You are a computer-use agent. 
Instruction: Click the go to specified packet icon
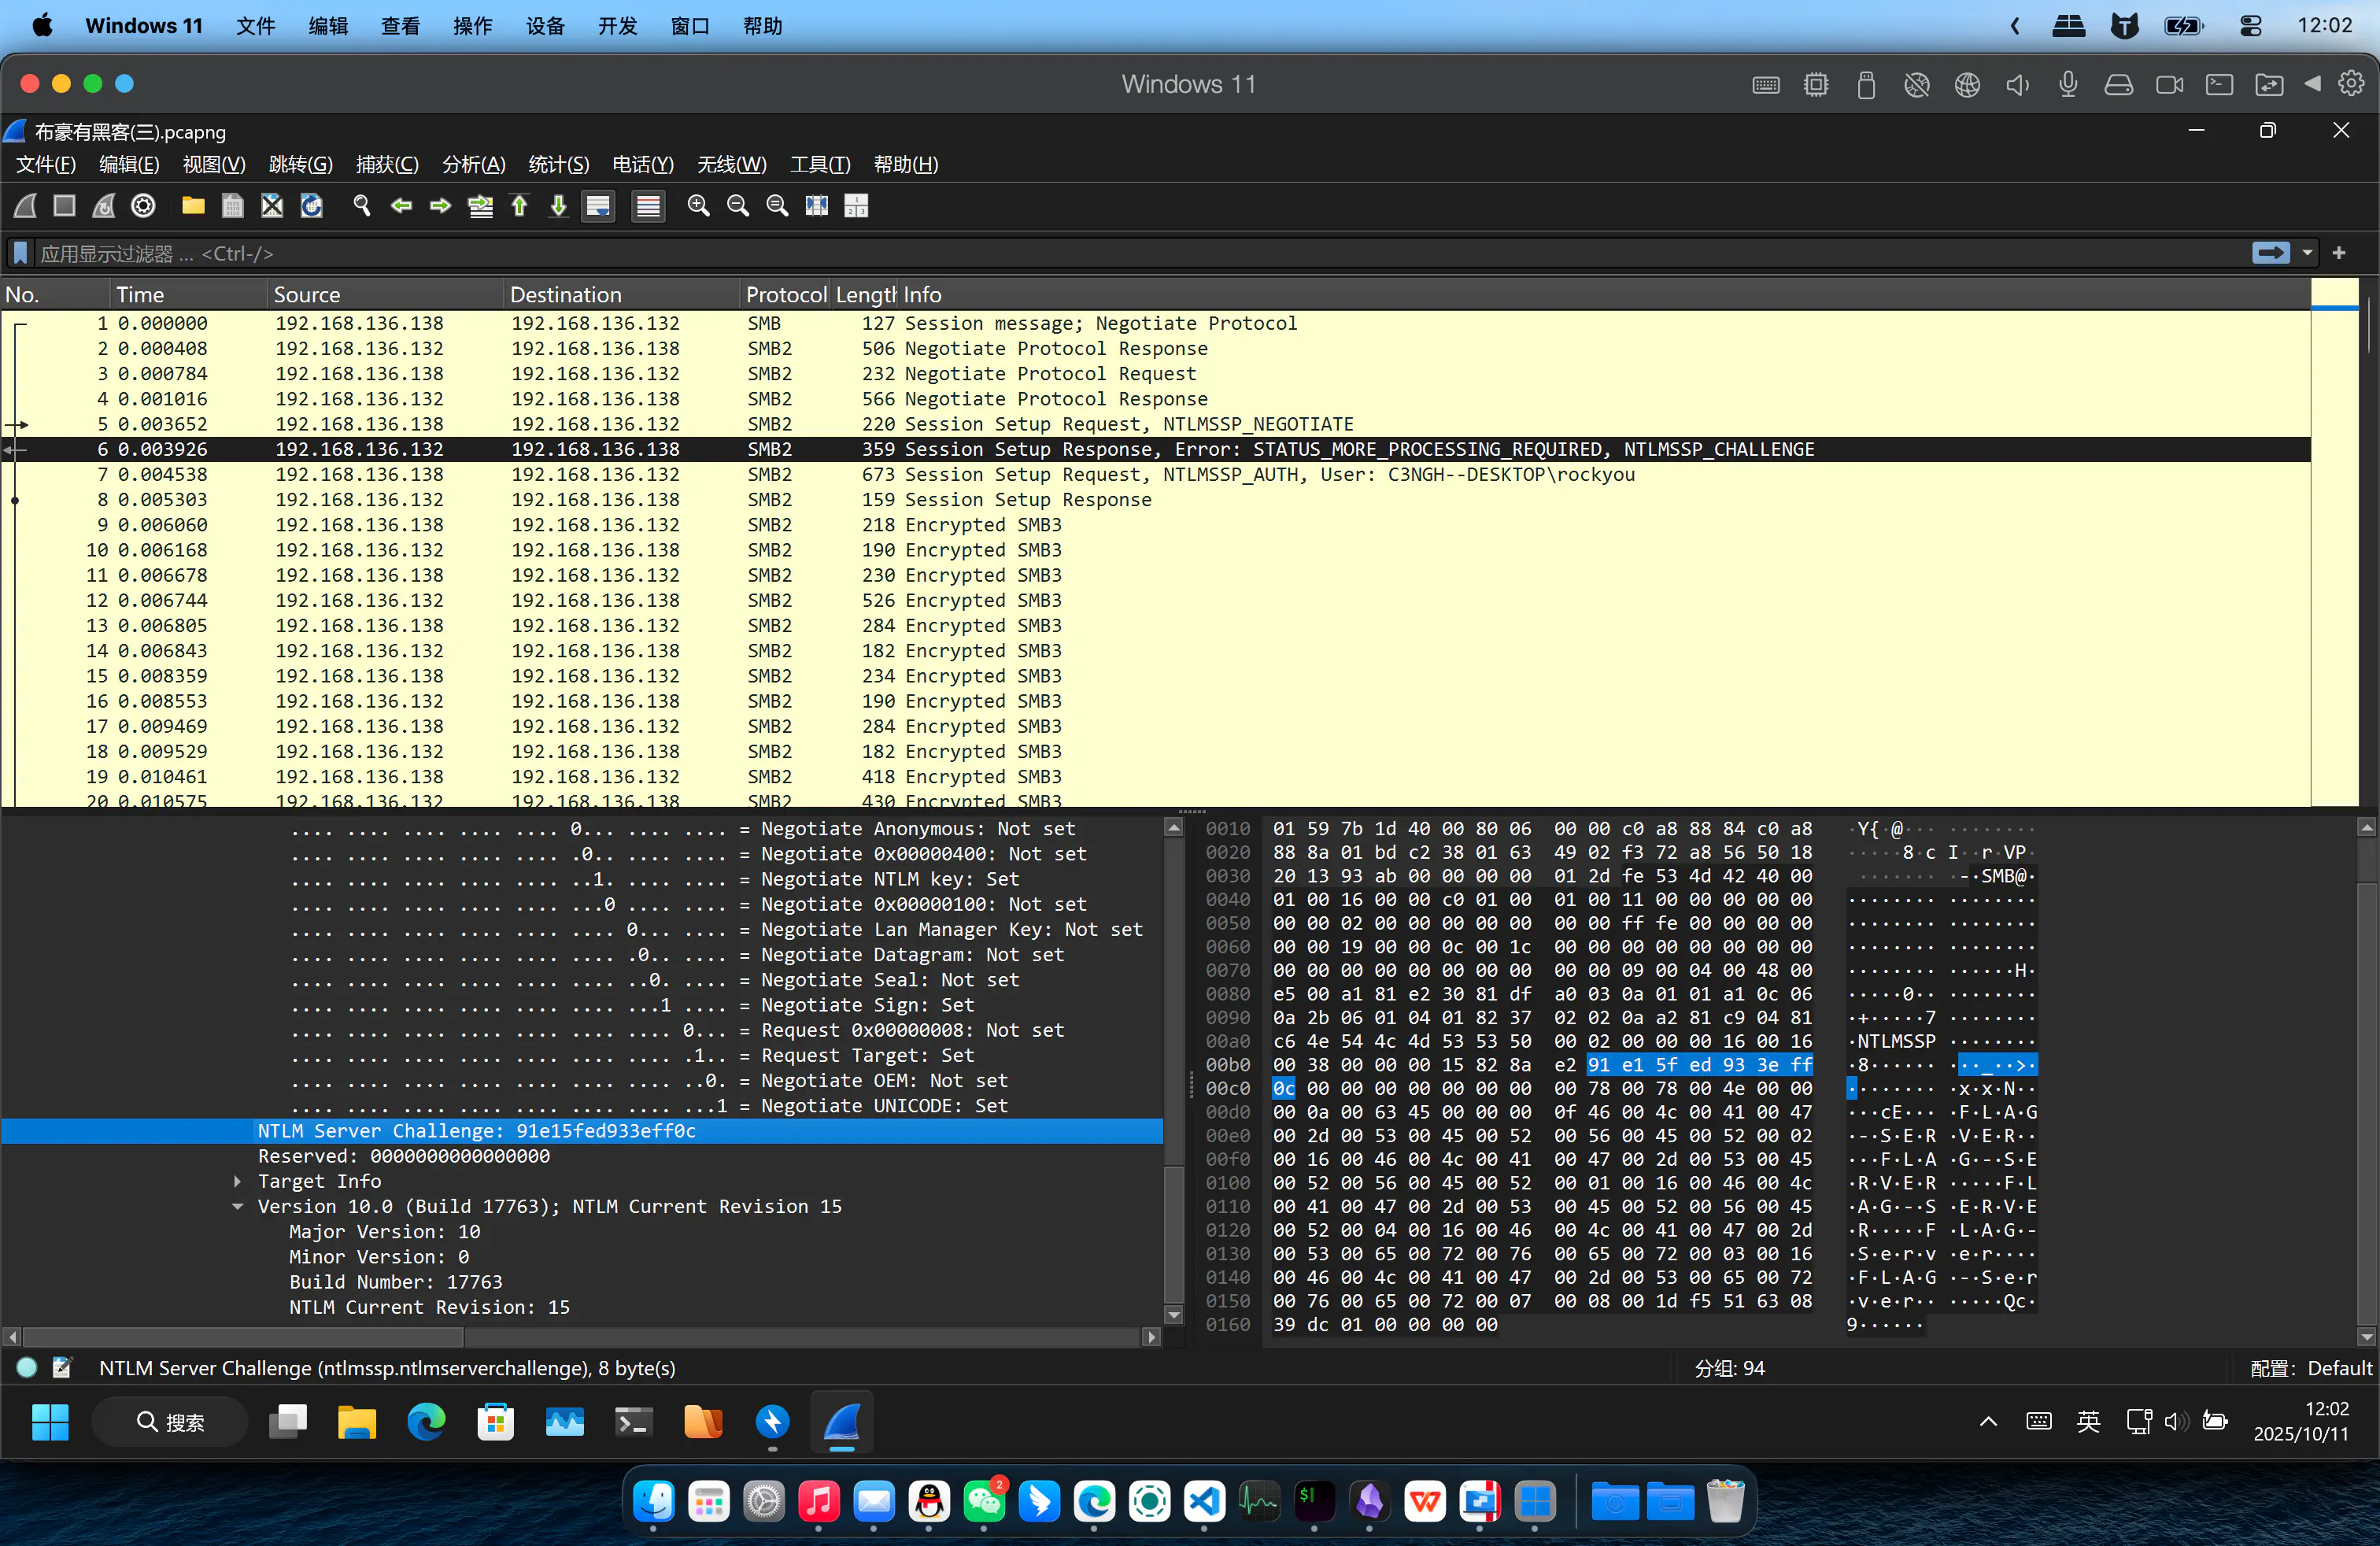click(480, 206)
